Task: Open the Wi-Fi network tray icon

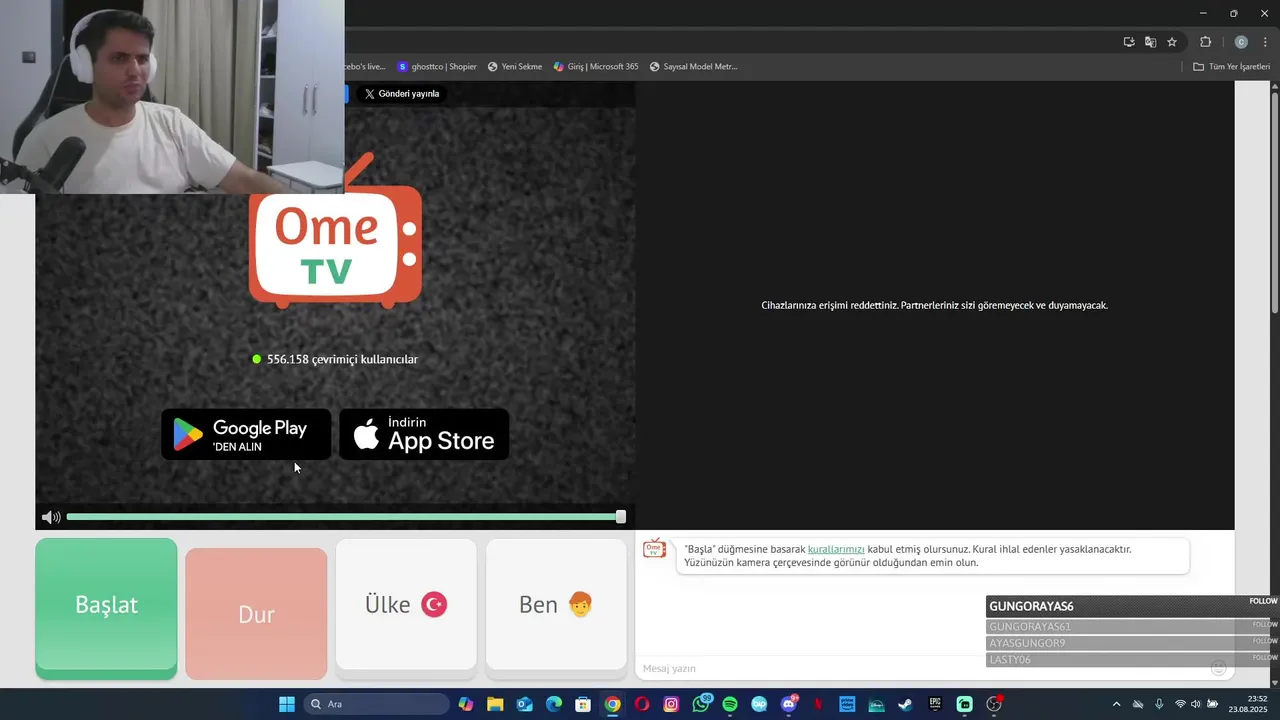Action: 1180,704
